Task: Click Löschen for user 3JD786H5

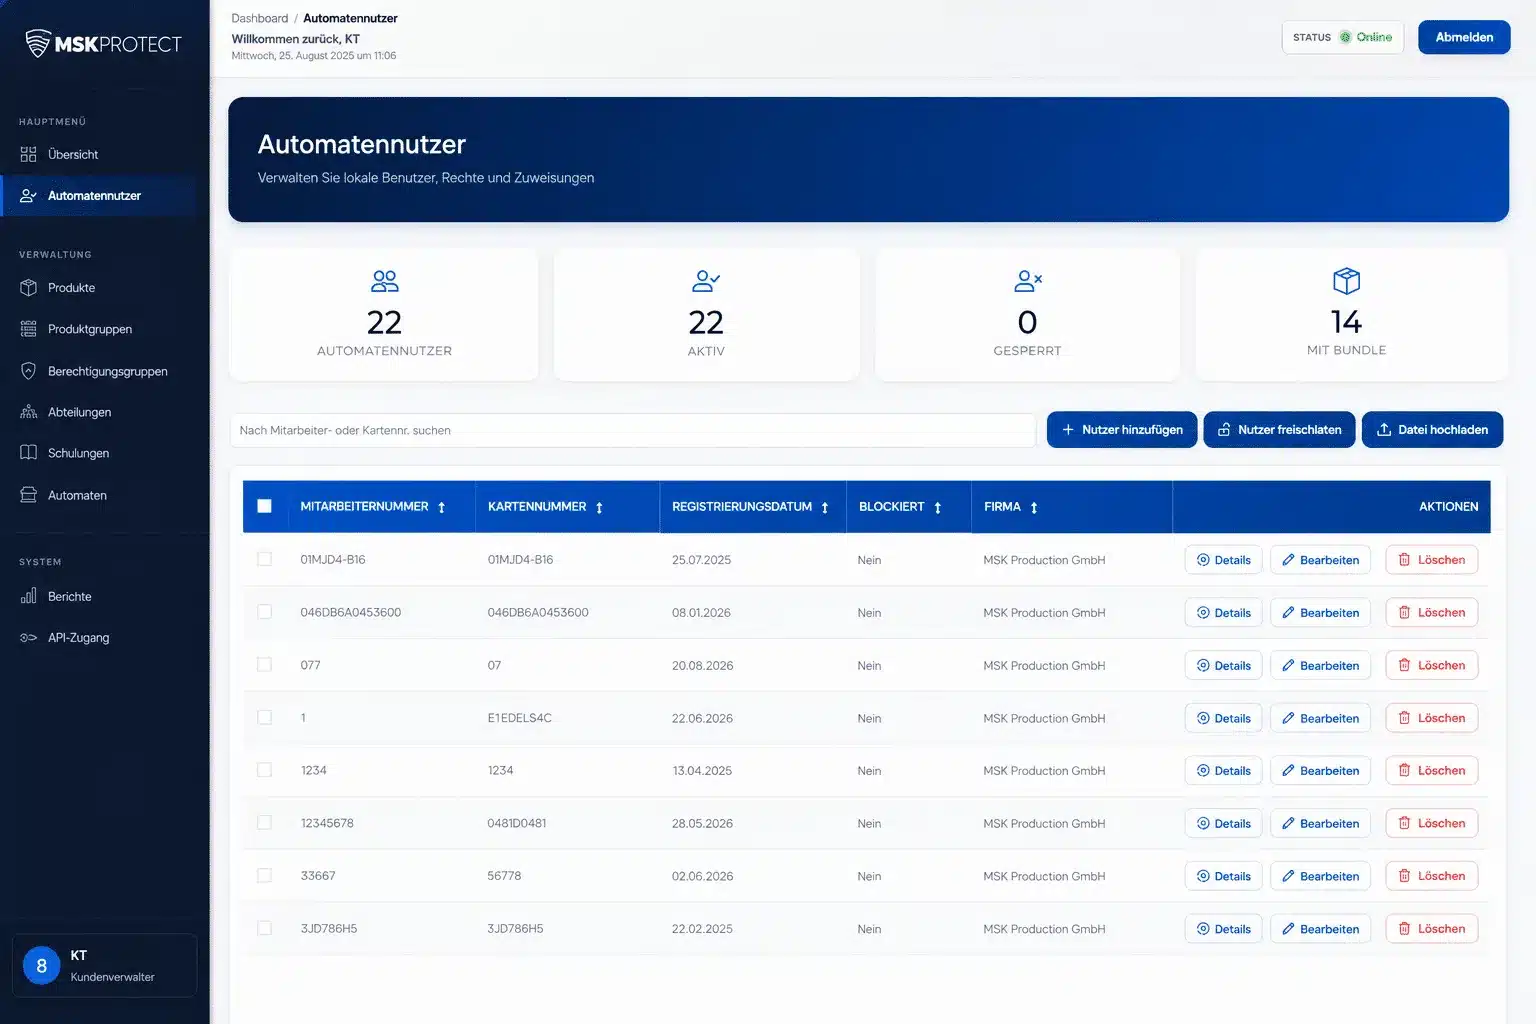Action: (x=1431, y=929)
